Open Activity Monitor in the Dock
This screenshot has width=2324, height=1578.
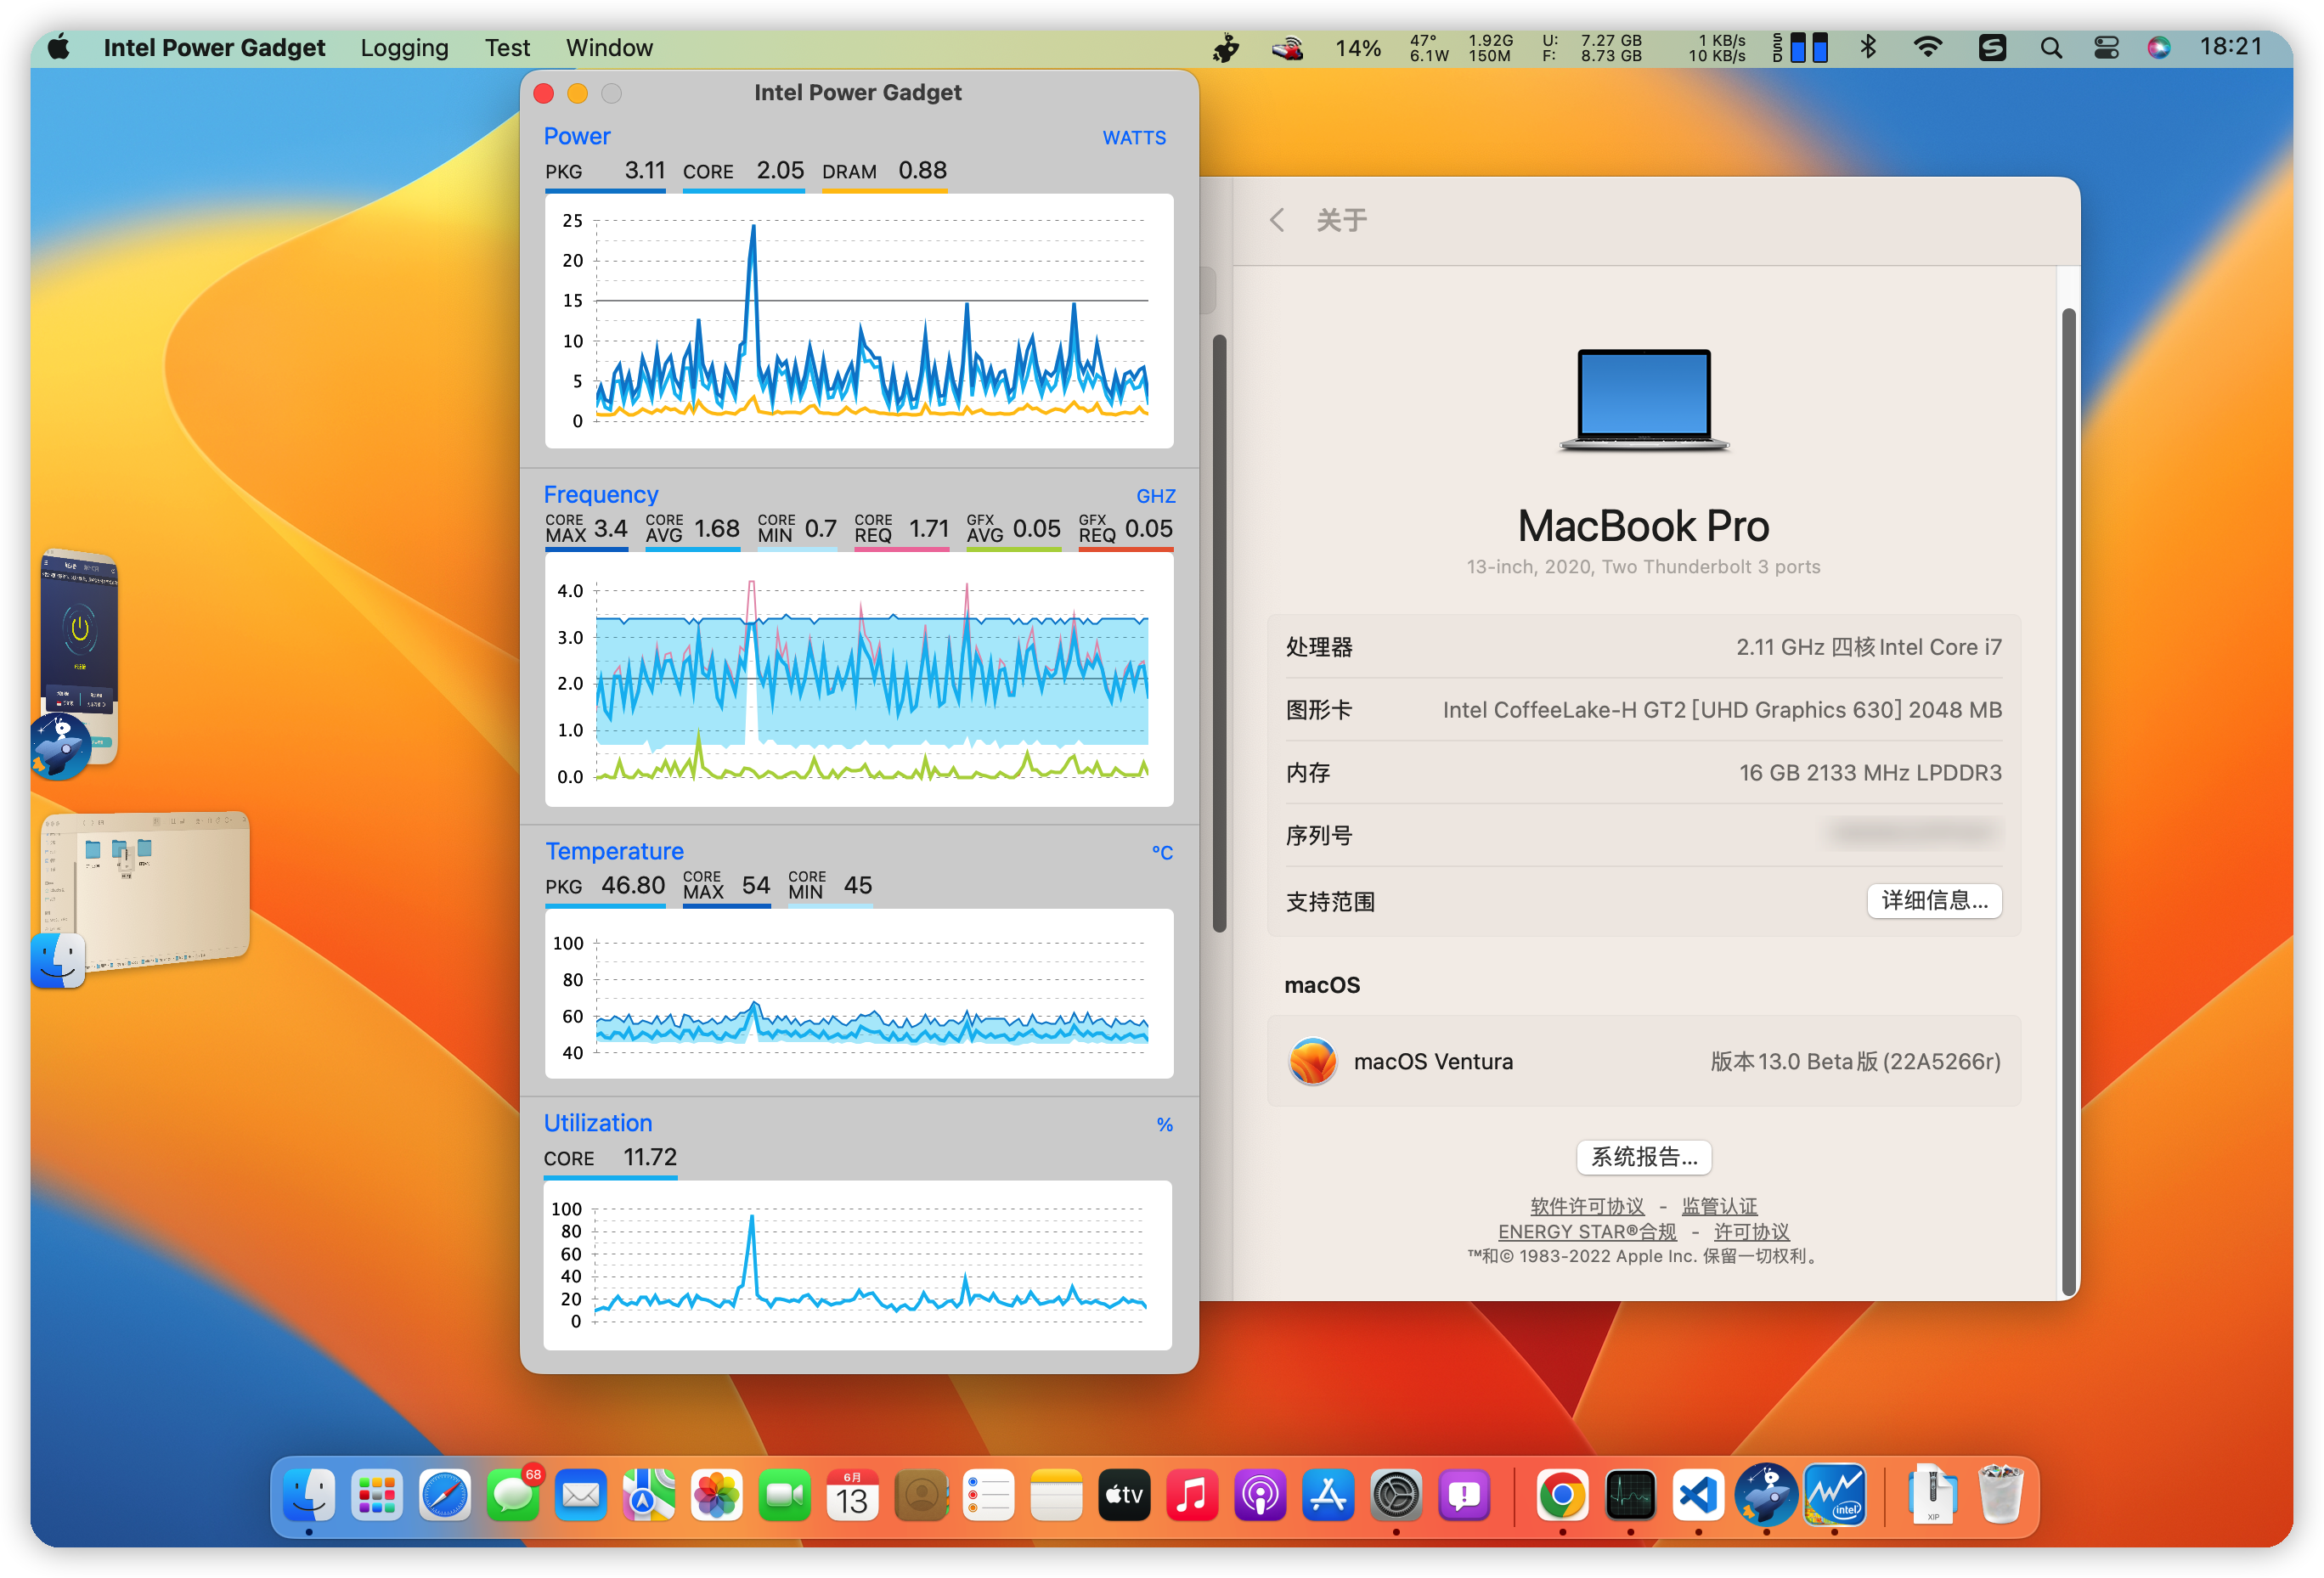(x=1630, y=1495)
